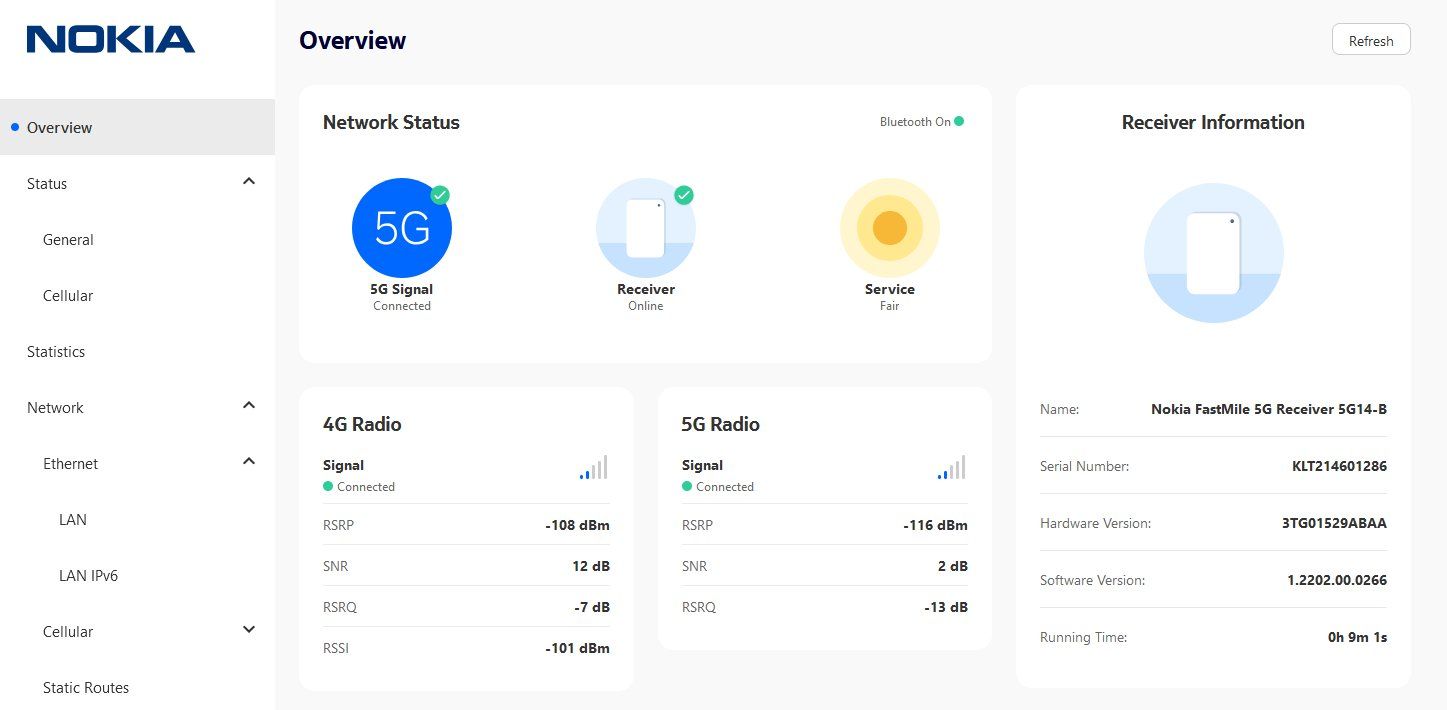1447x710 pixels.
Task: Select the Network menu label
Action: (55, 408)
